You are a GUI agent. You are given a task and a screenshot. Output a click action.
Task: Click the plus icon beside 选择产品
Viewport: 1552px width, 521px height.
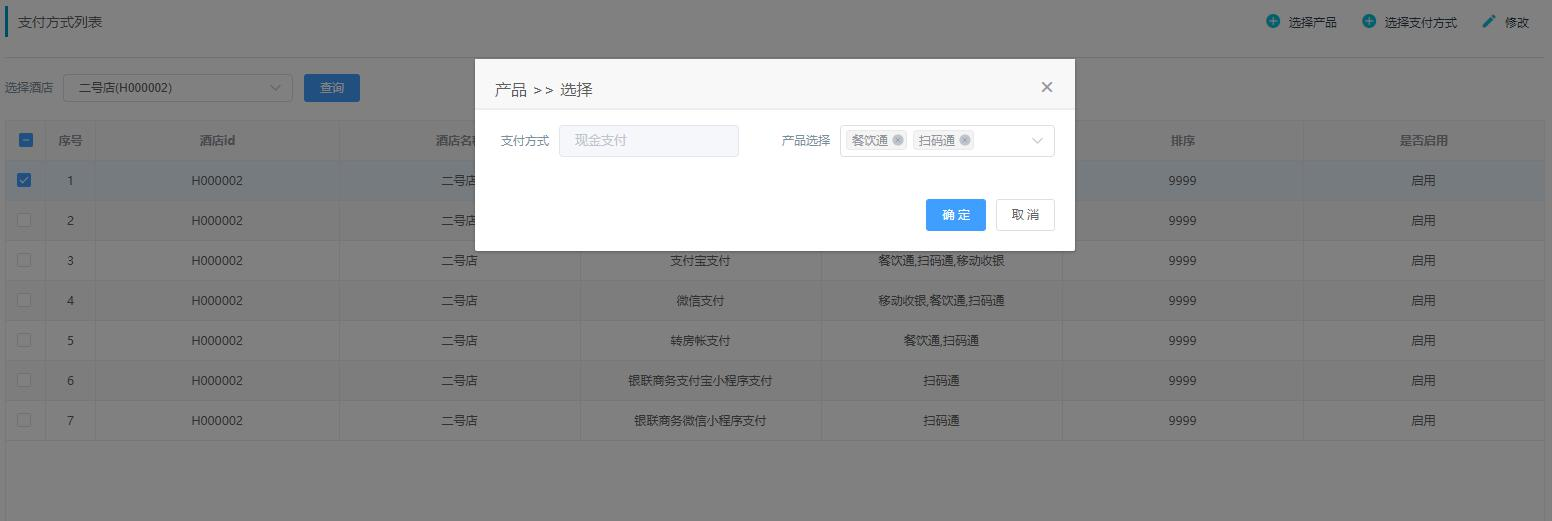coord(1273,21)
